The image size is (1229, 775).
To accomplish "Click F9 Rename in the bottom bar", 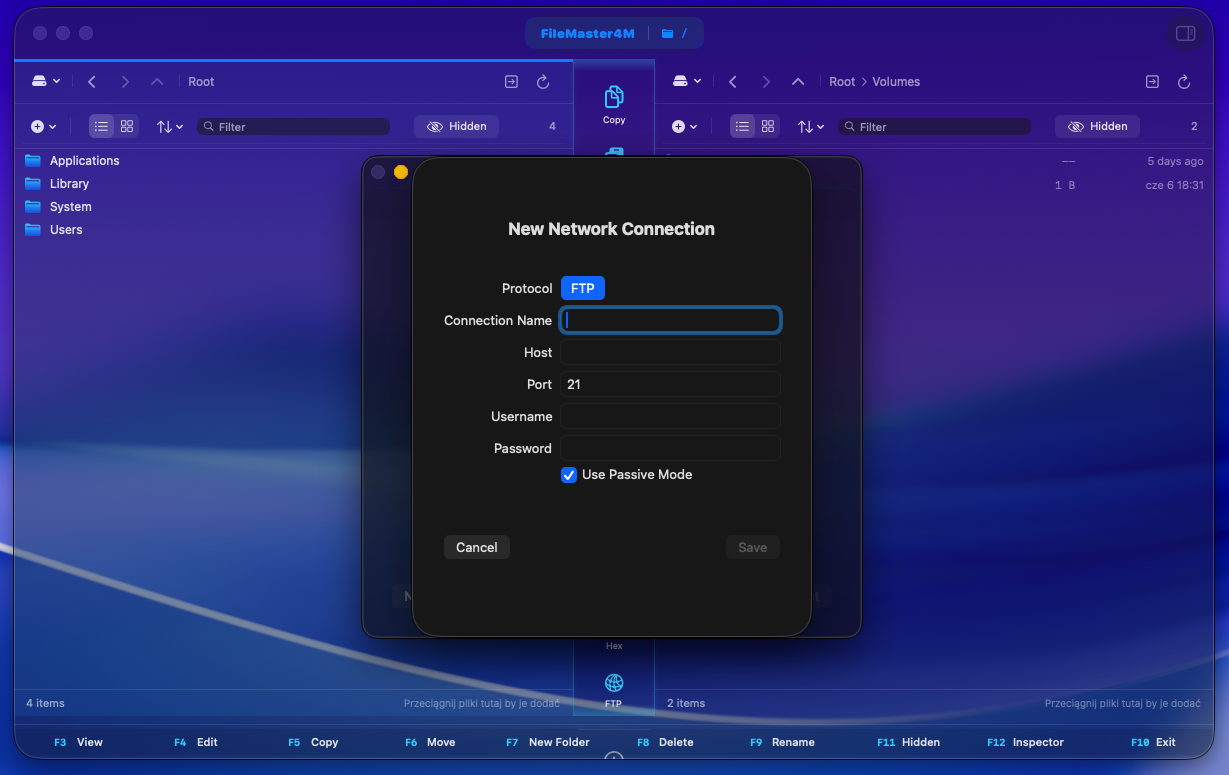I will 782,742.
